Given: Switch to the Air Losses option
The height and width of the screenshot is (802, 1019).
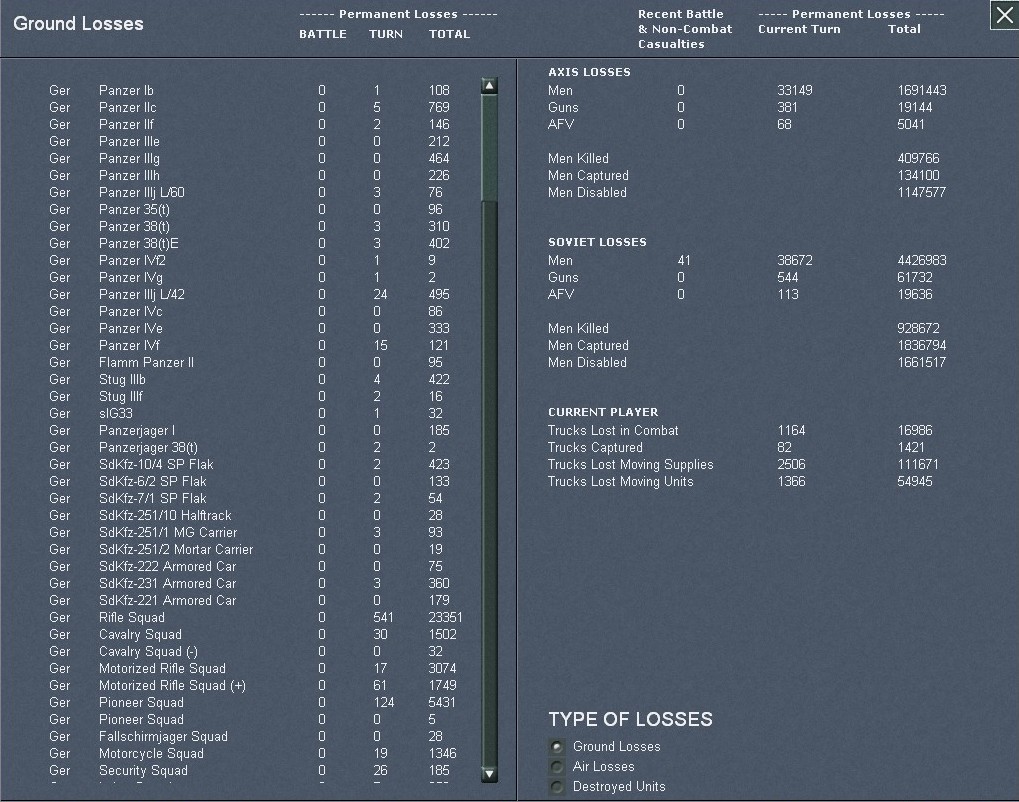Looking at the screenshot, I should (x=556, y=767).
